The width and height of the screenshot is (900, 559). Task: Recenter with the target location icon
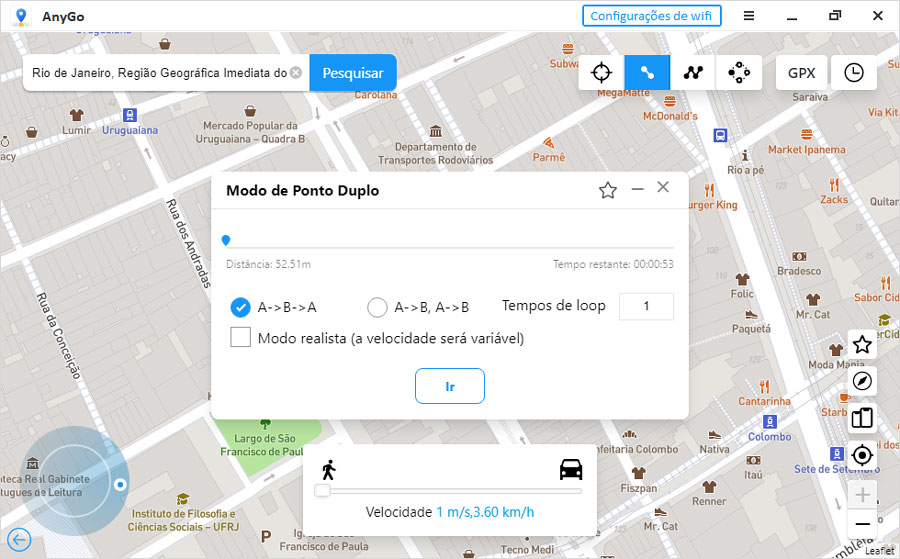point(862,455)
